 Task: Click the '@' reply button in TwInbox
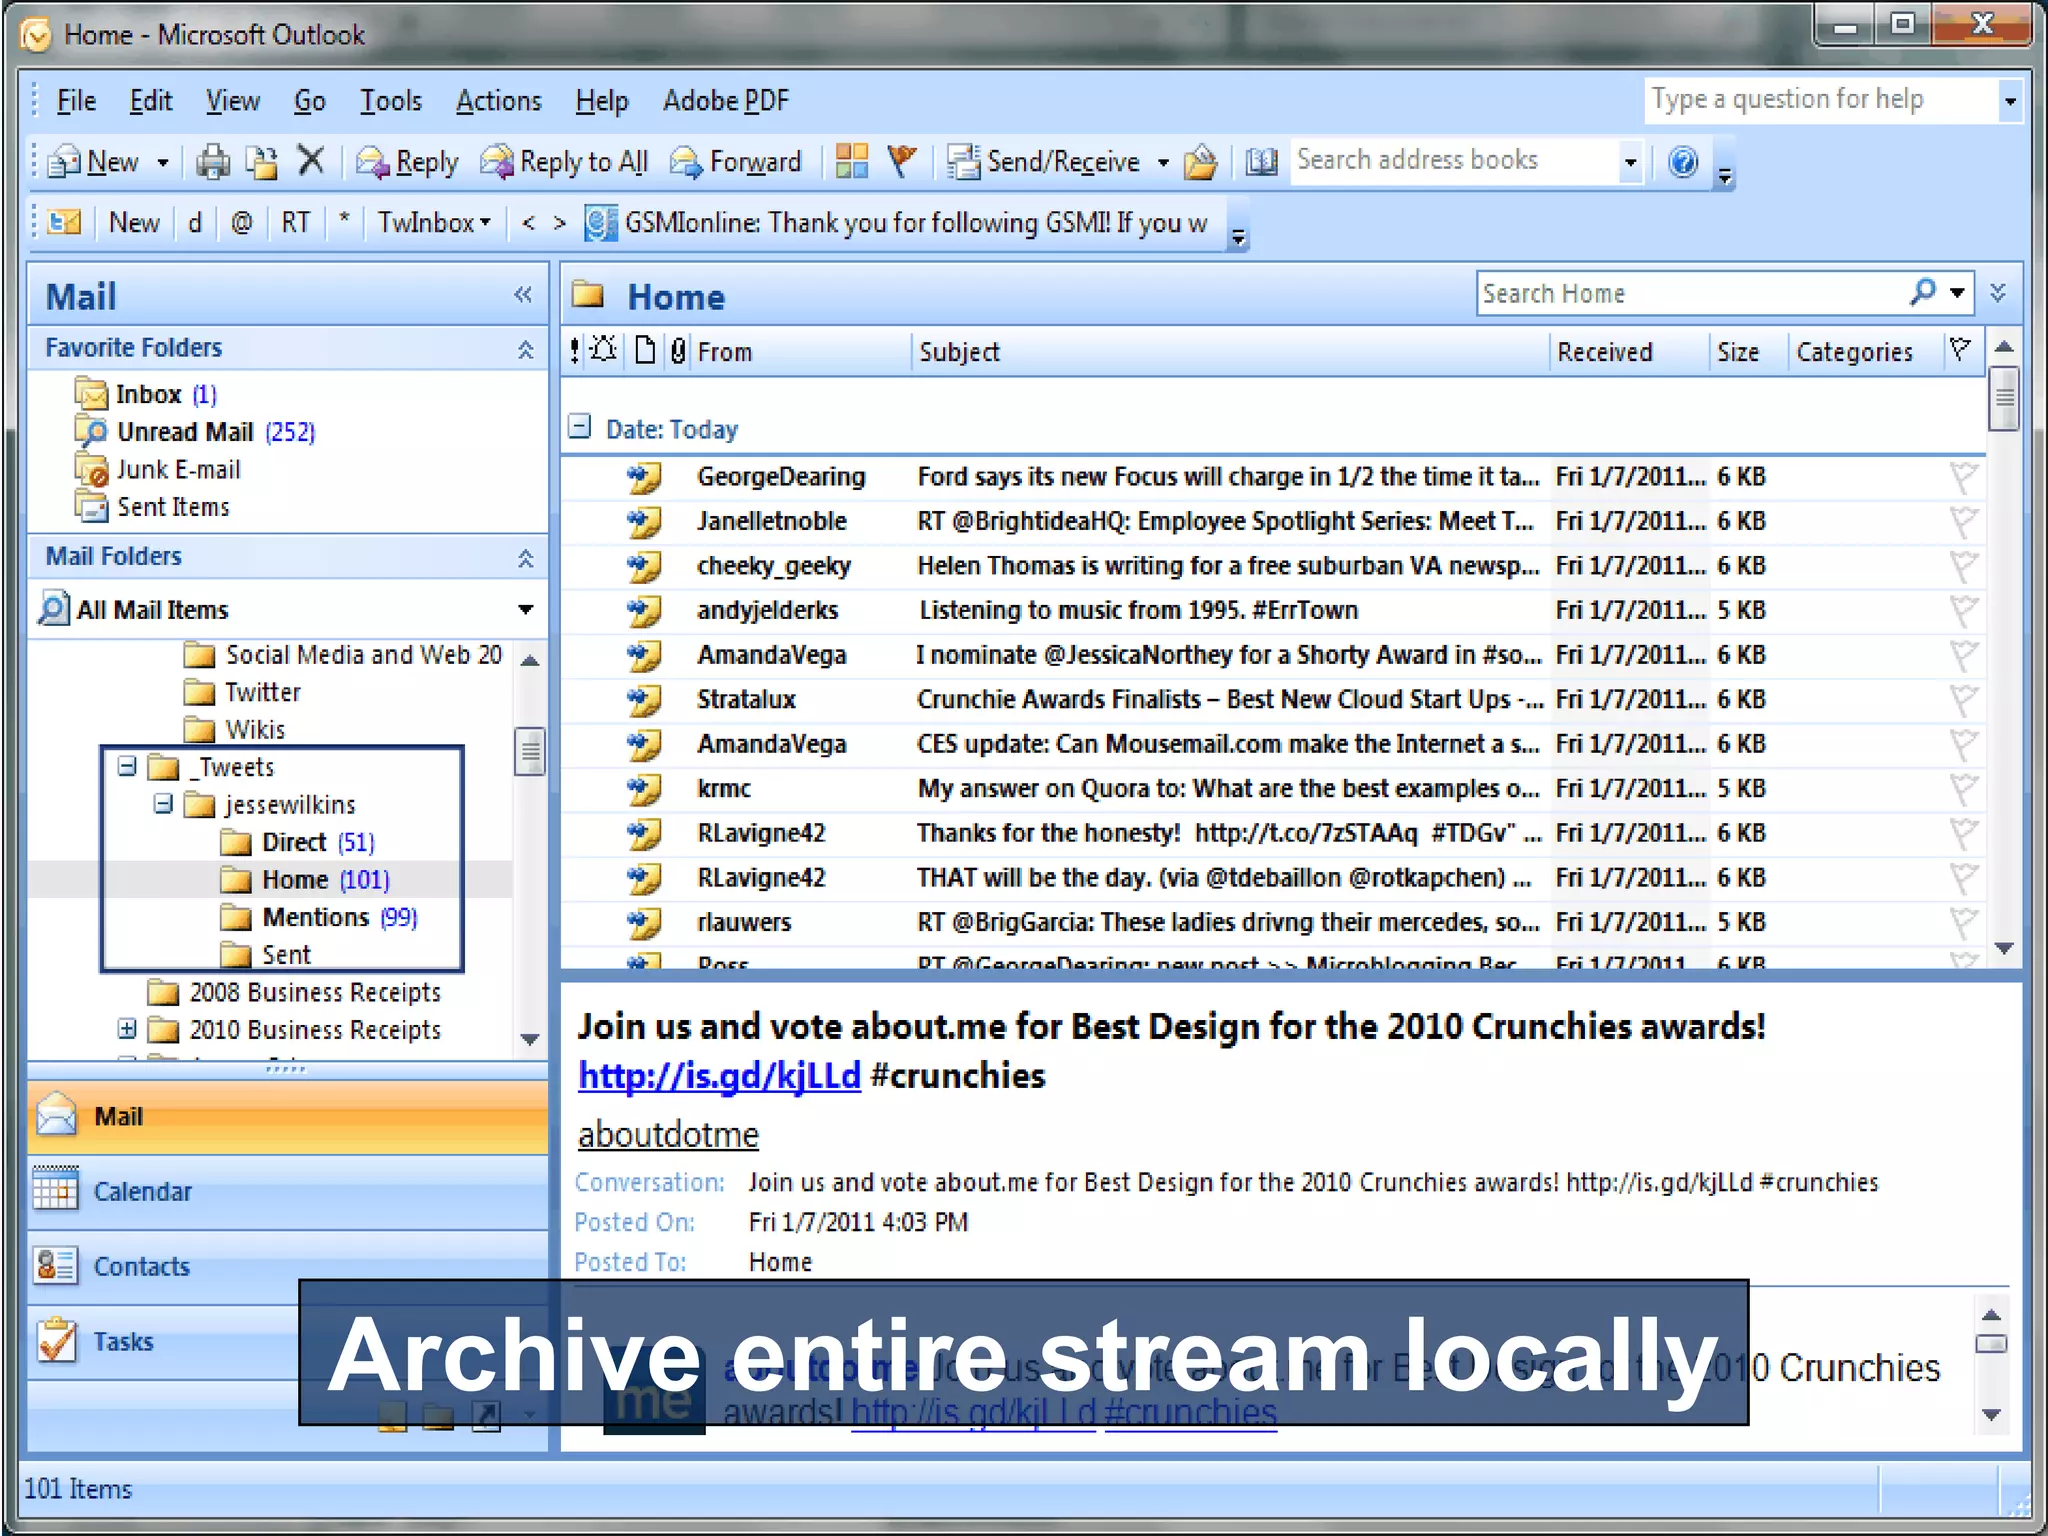point(241,222)
